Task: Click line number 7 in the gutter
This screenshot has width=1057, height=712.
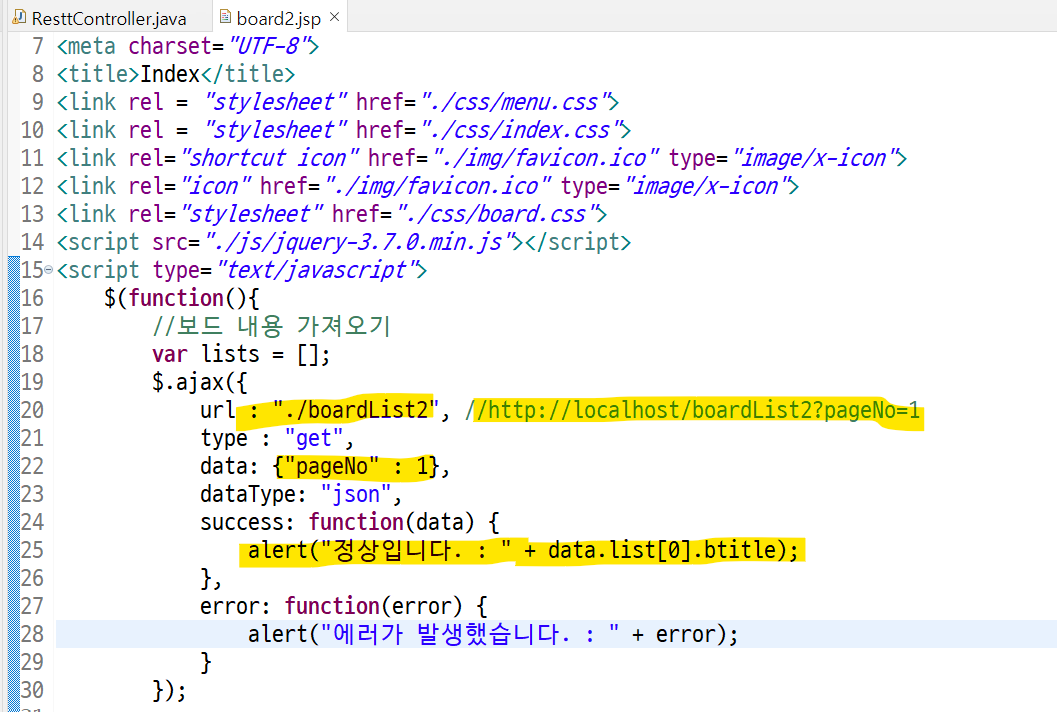Action: (37, 46)
